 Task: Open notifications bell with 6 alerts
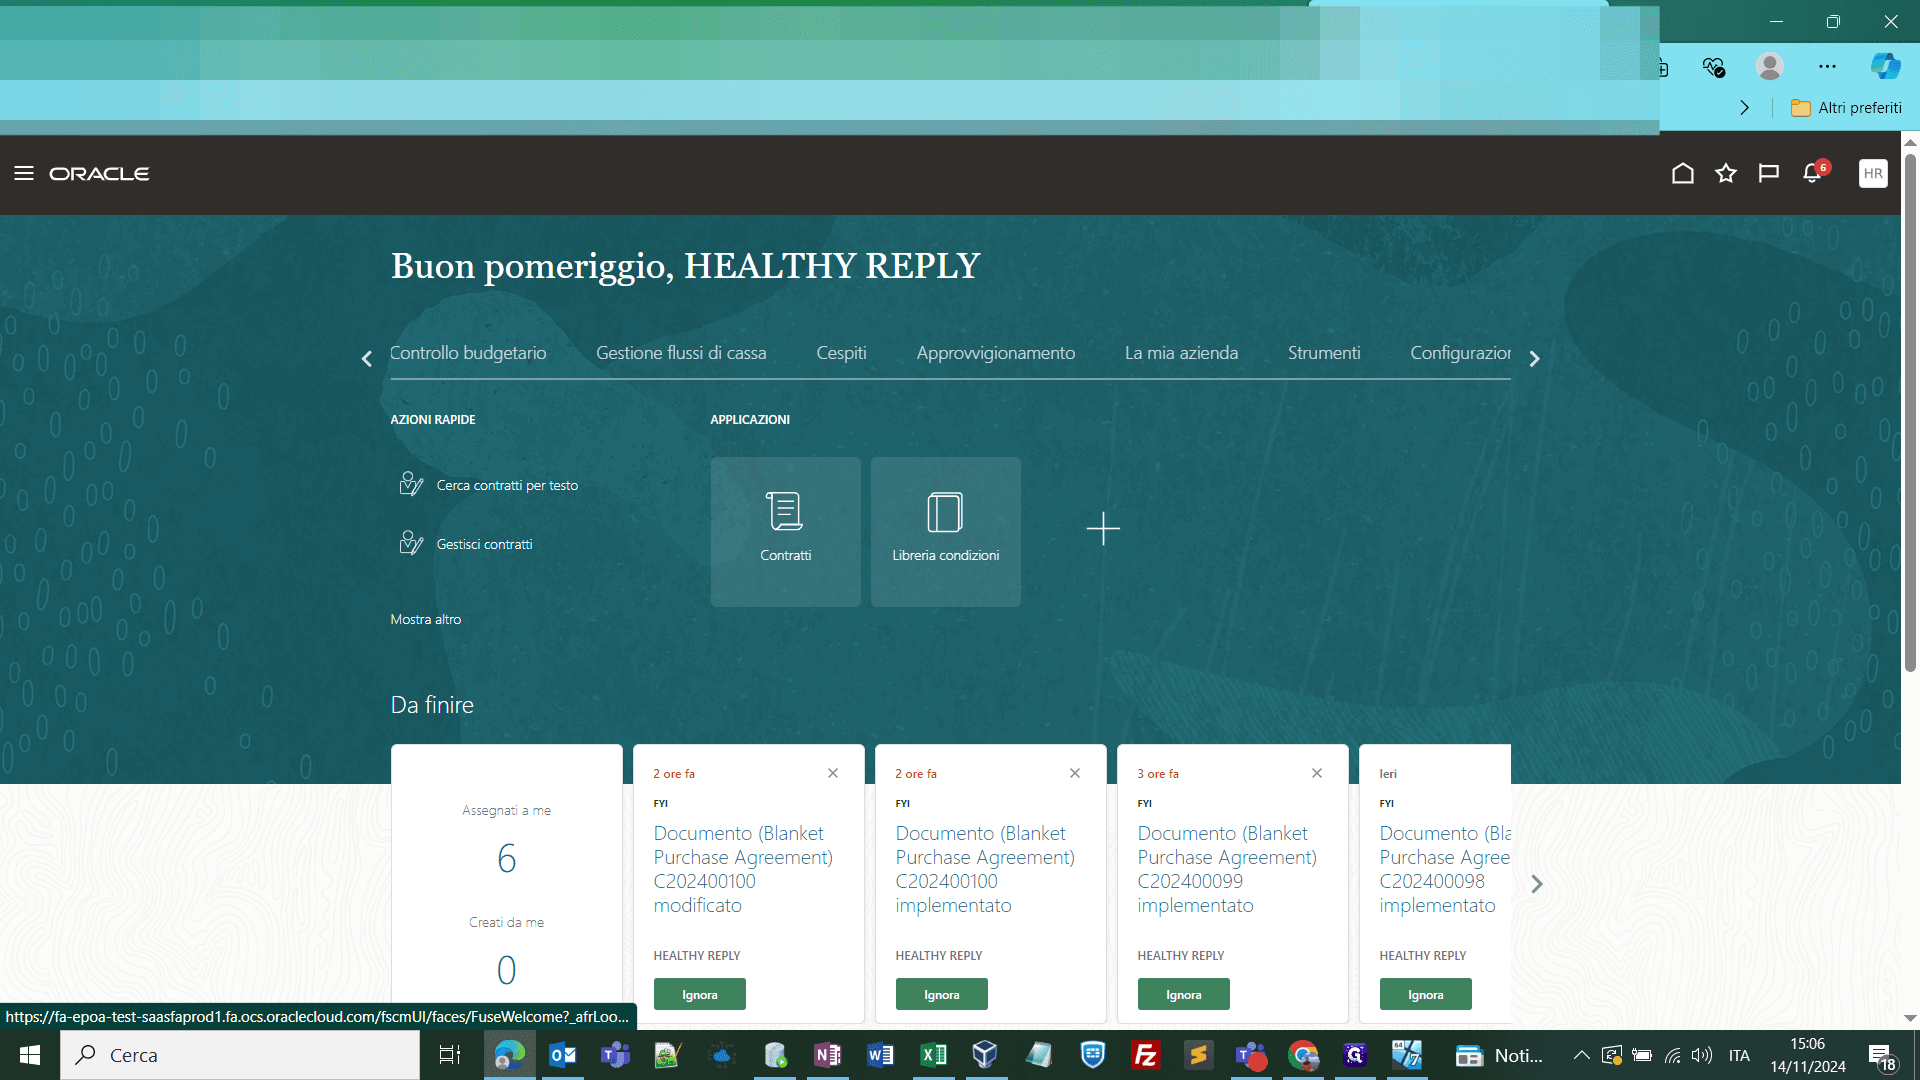point(1814,172)
